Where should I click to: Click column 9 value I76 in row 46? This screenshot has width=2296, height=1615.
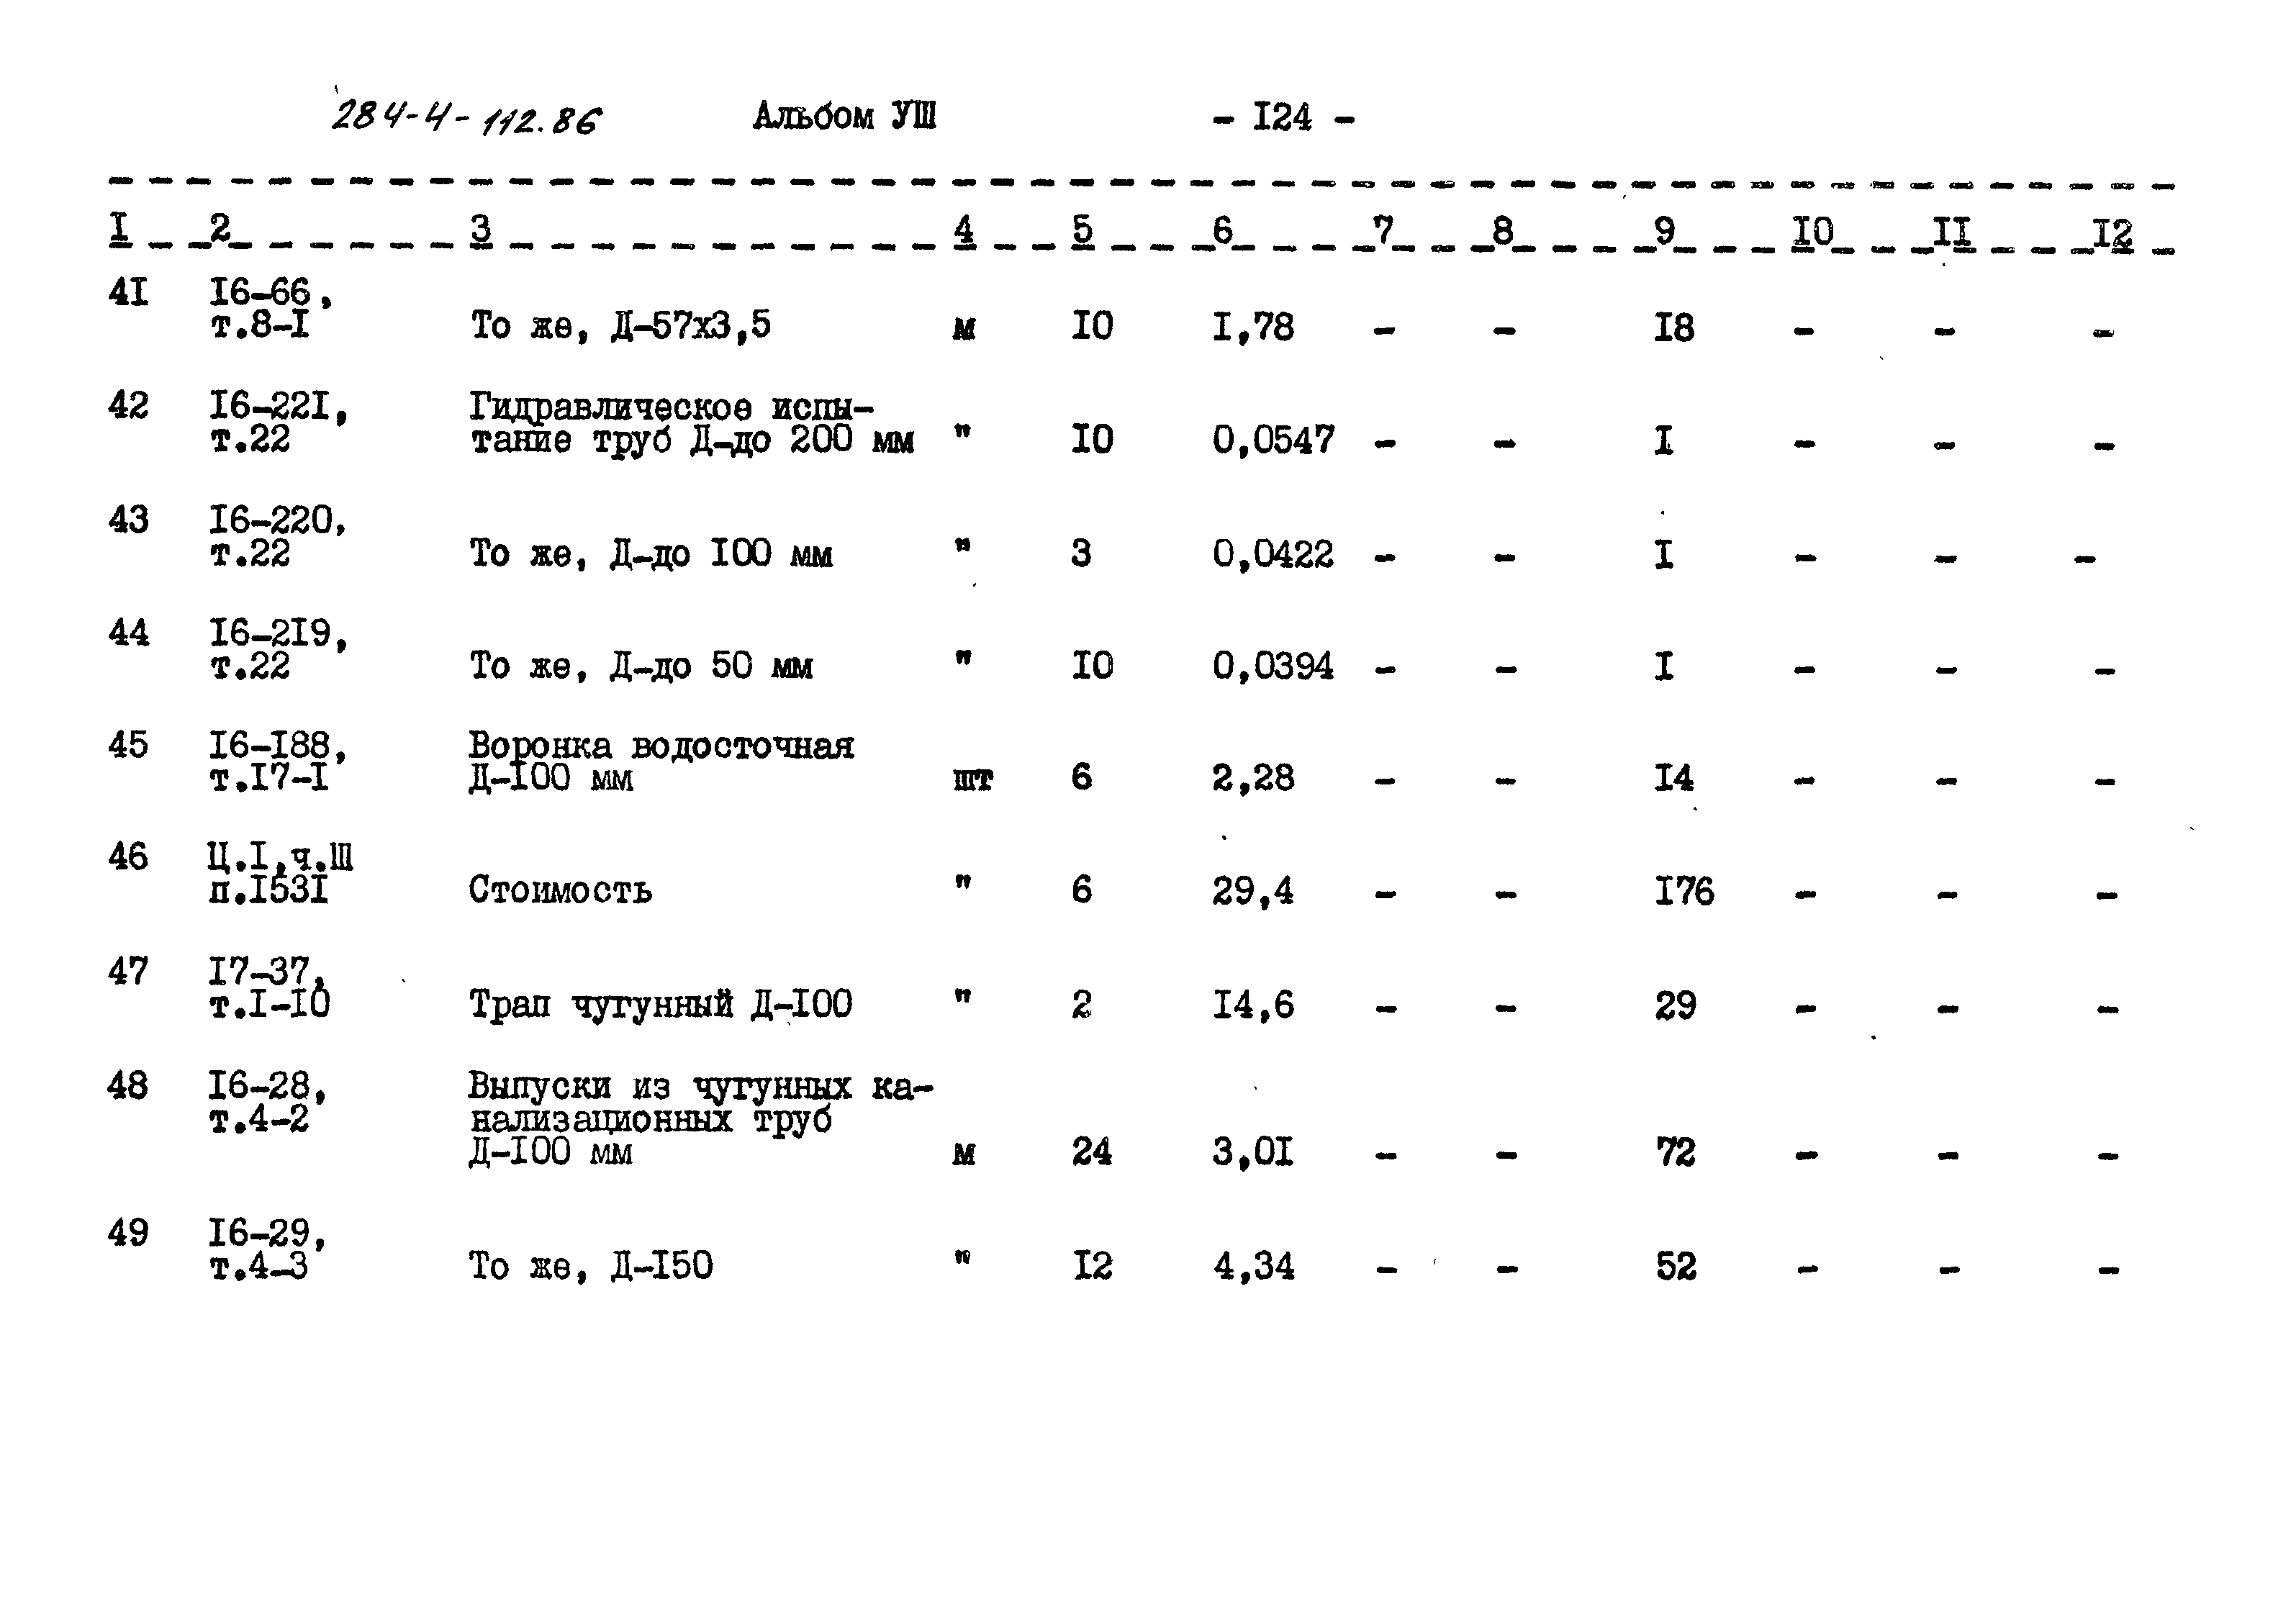1658,892
